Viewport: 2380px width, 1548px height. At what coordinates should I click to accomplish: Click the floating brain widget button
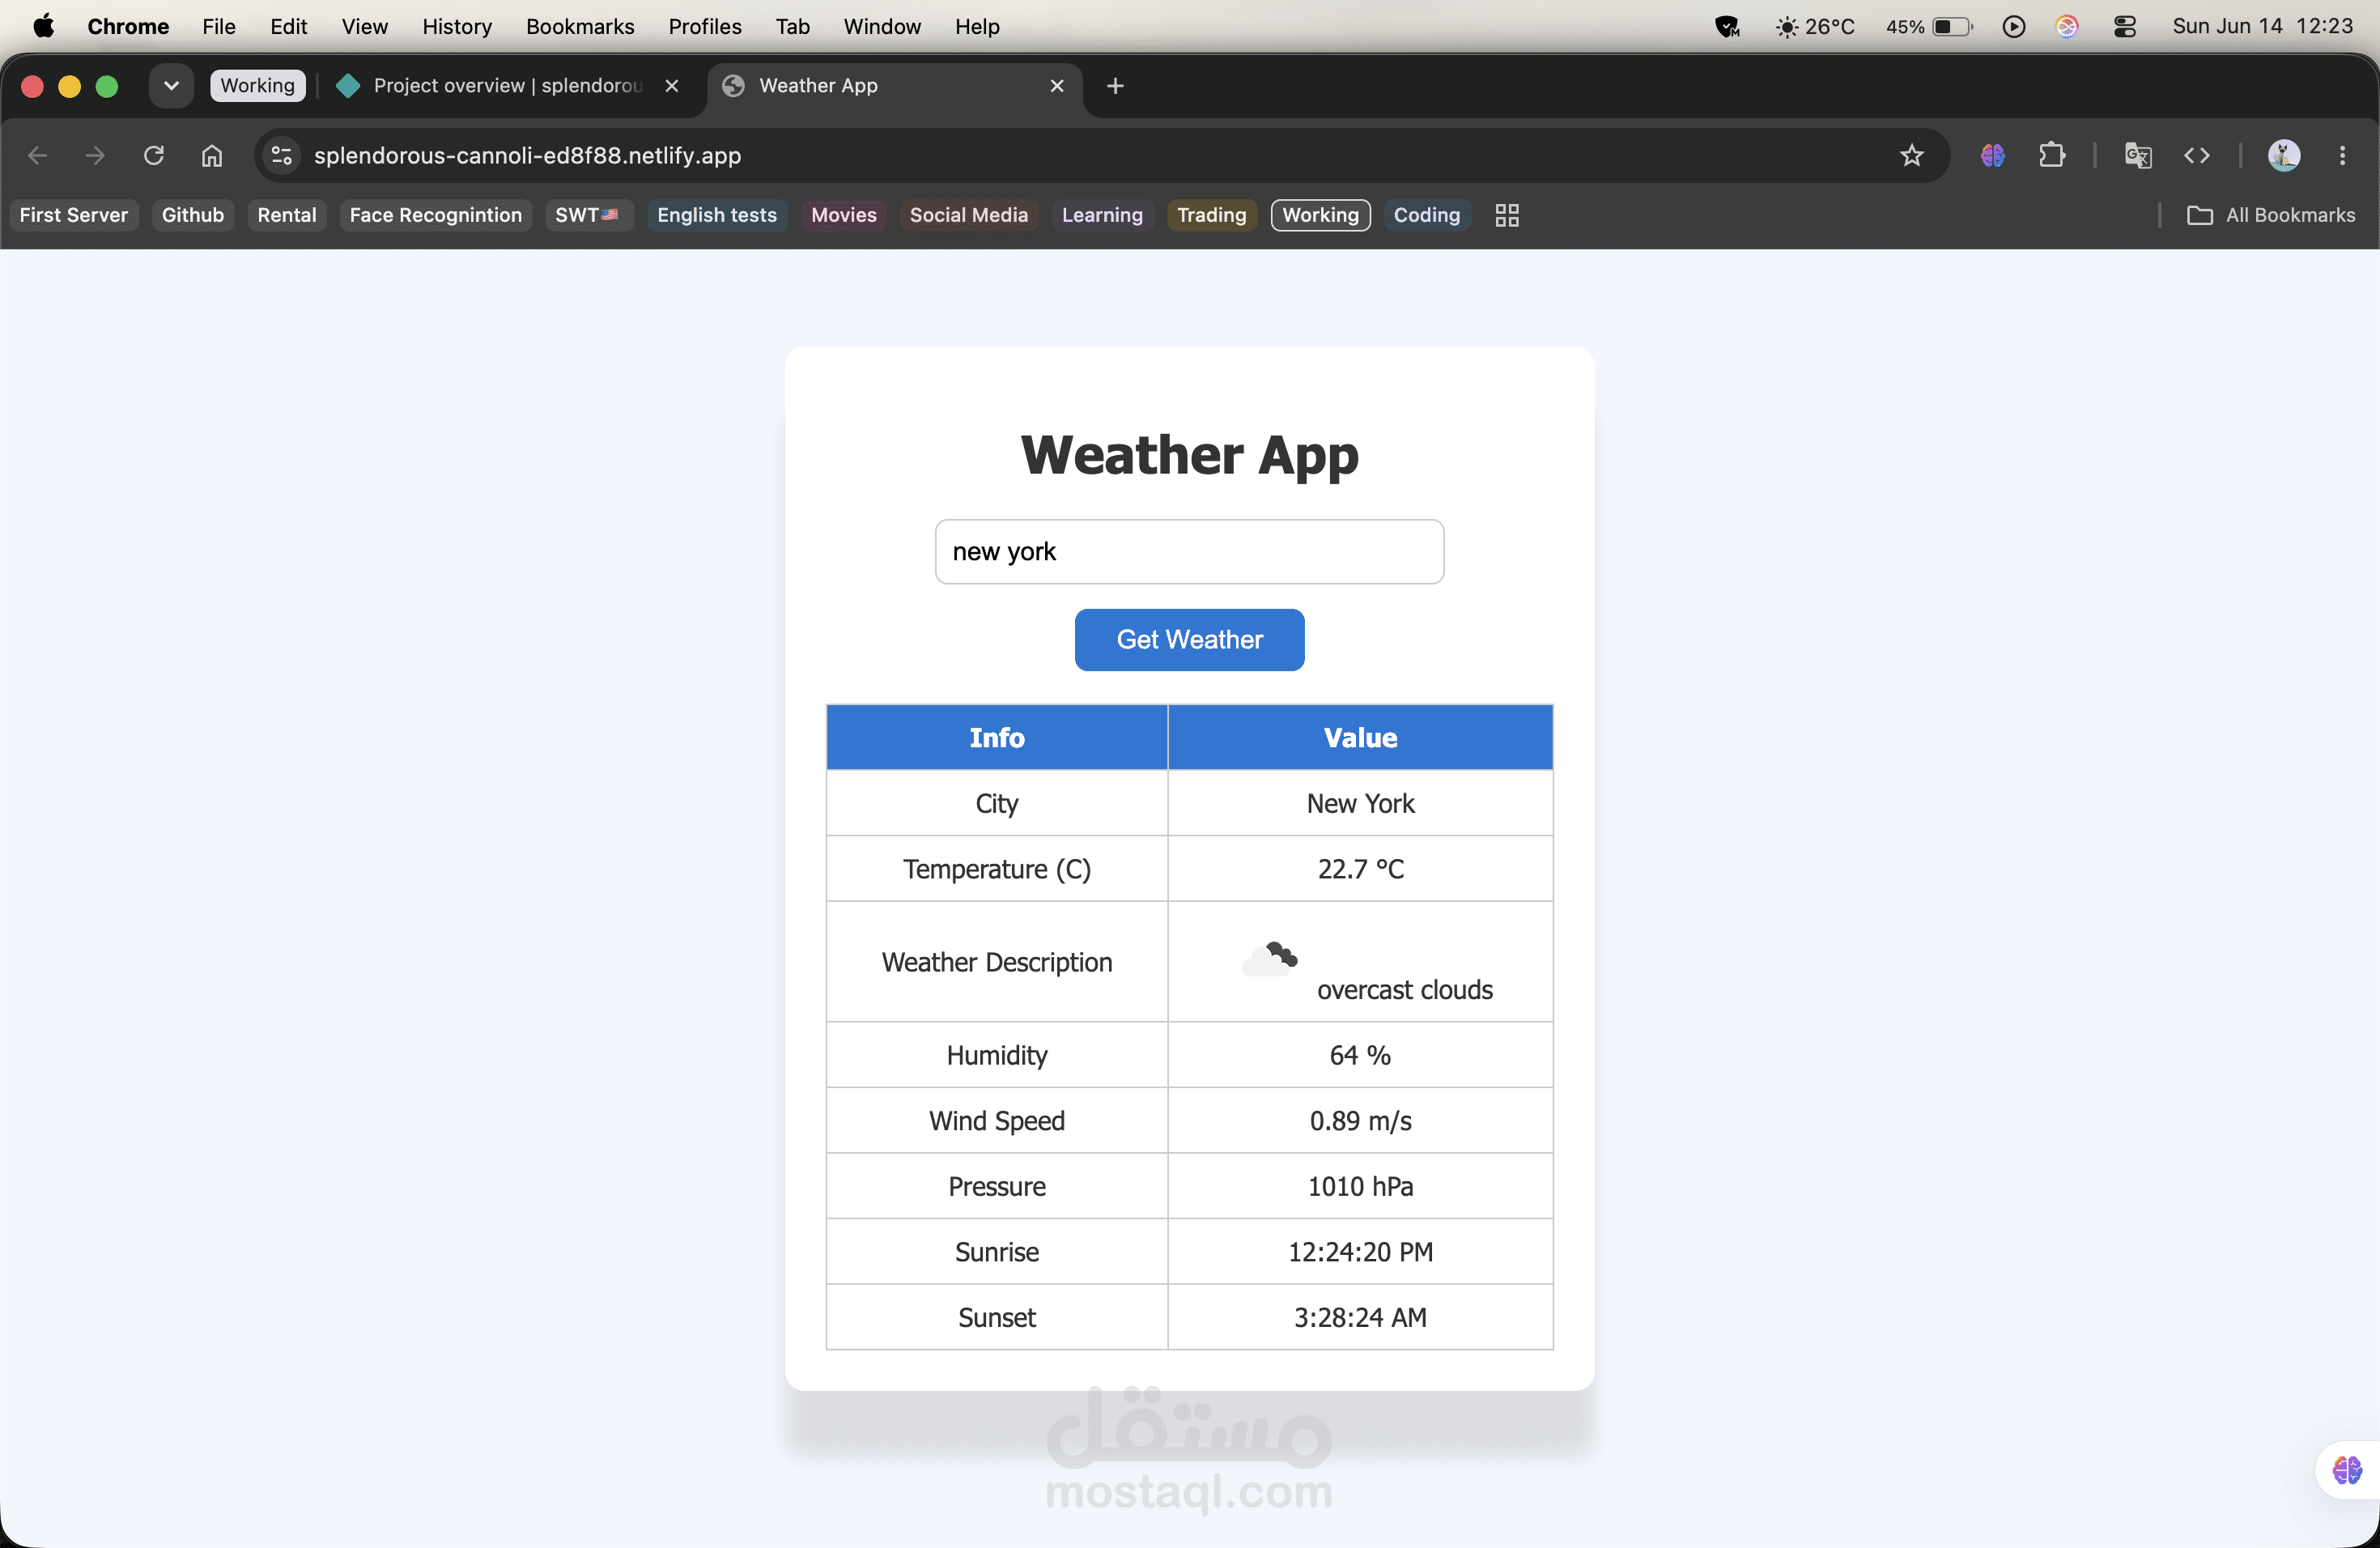[2347, 1470]
